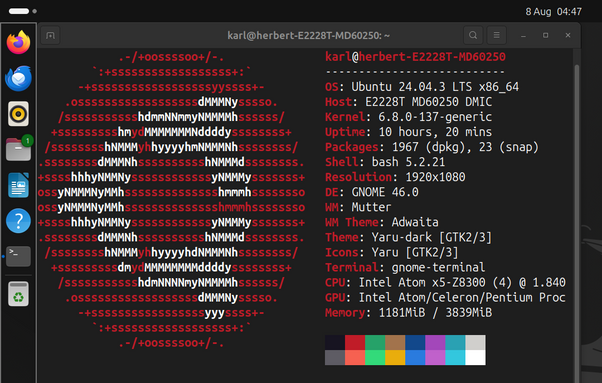Click the Kernel value 6.8.0-137-generic

click(x=435, y=117)
